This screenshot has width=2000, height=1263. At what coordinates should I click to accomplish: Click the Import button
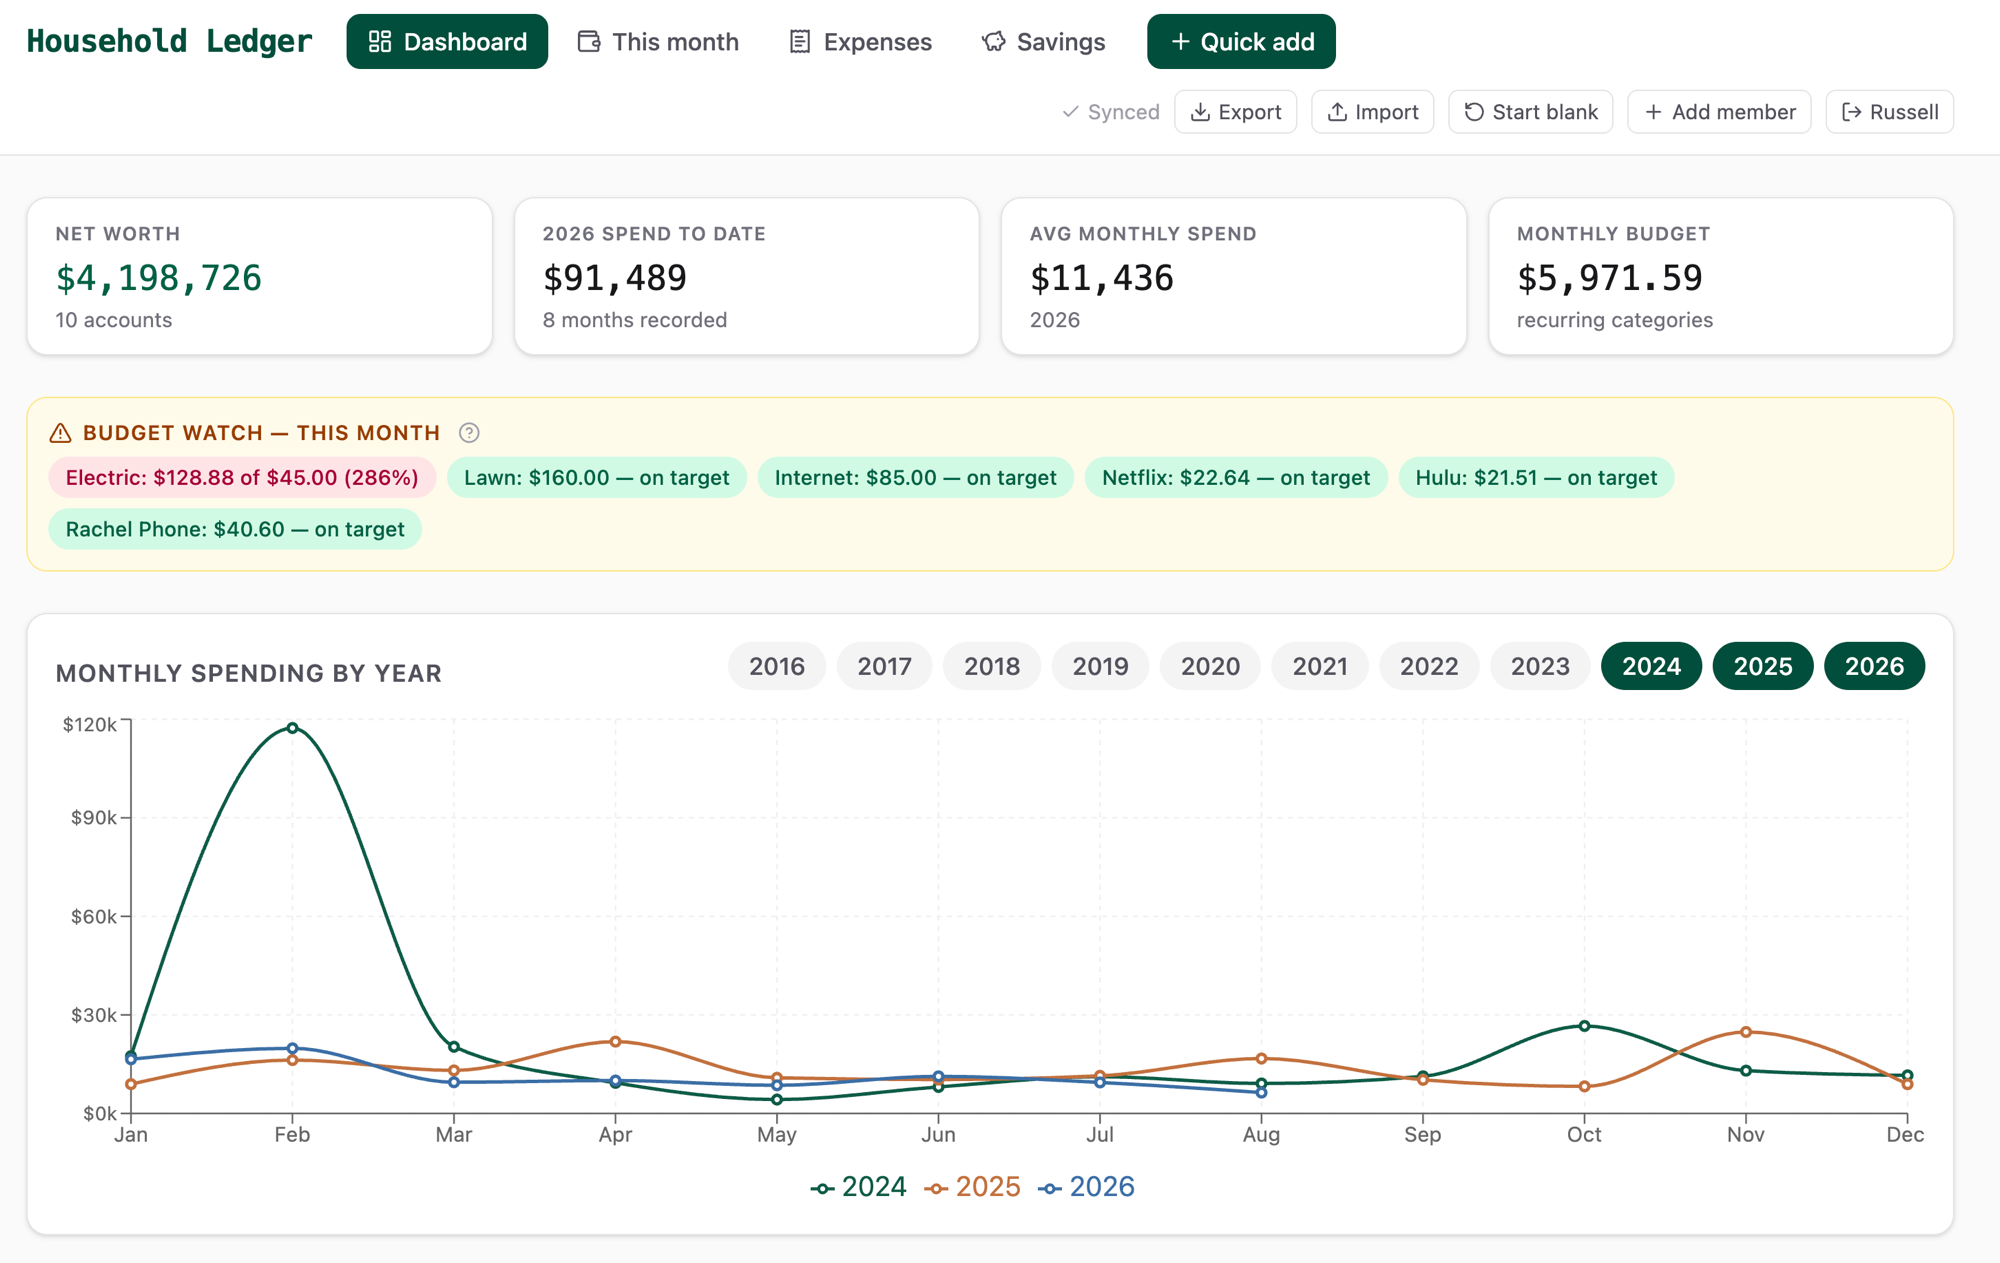(1373, 112)
